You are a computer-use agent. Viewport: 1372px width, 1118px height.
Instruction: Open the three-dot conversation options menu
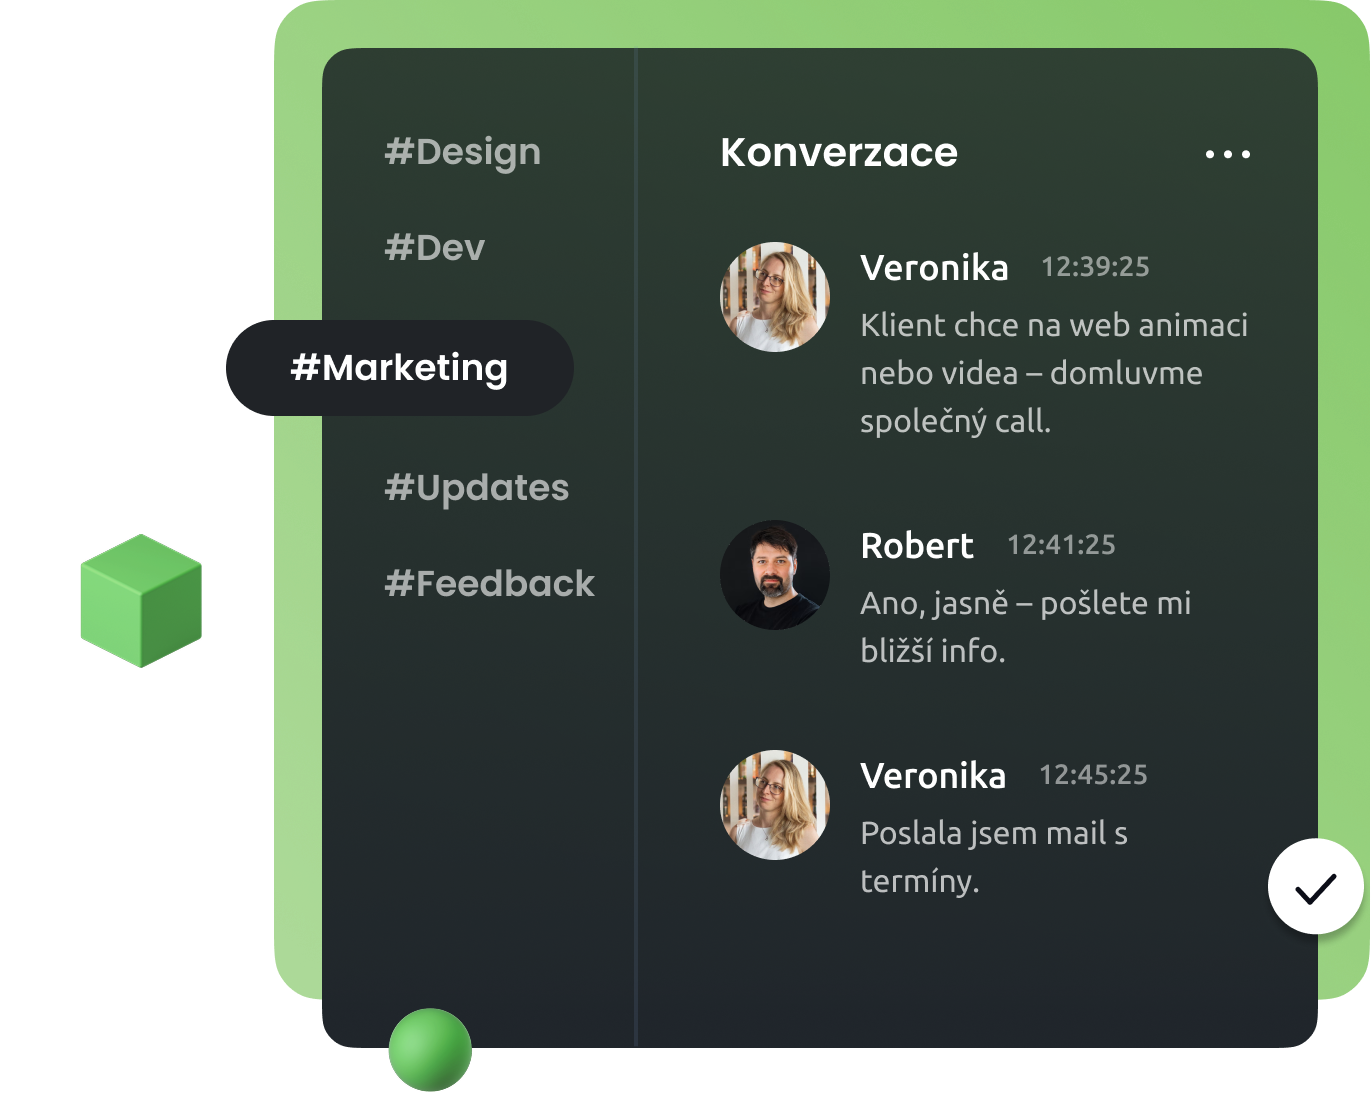pos(1228,154)
